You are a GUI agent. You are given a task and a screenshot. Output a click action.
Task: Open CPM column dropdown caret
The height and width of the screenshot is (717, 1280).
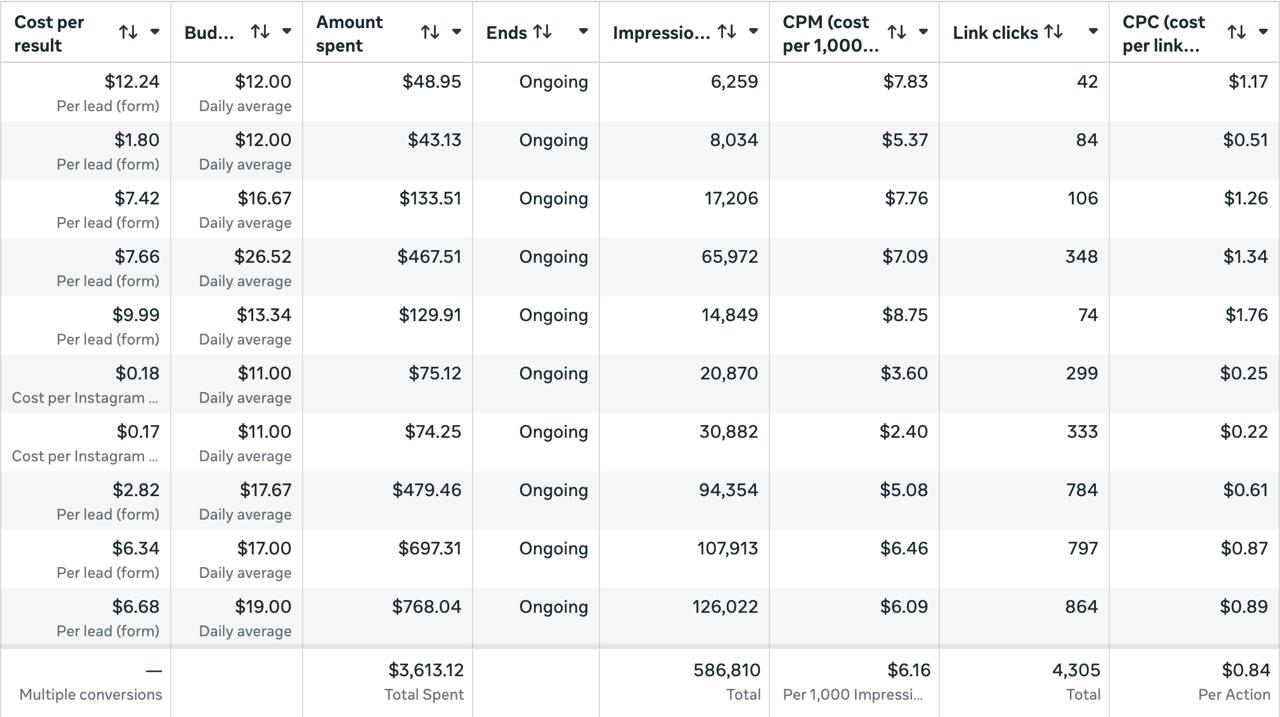click(x=924, y=32)
